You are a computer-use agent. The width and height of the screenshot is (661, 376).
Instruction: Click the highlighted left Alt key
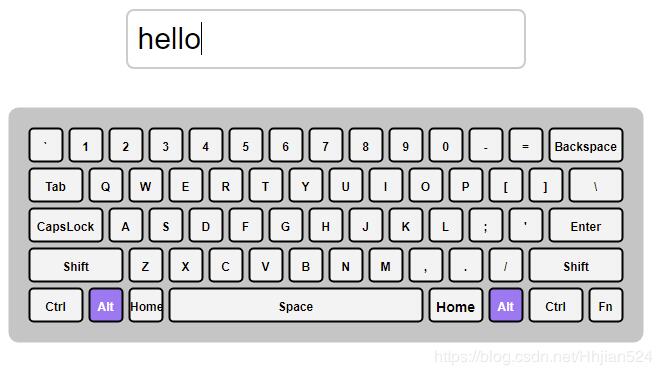(106, 306)
